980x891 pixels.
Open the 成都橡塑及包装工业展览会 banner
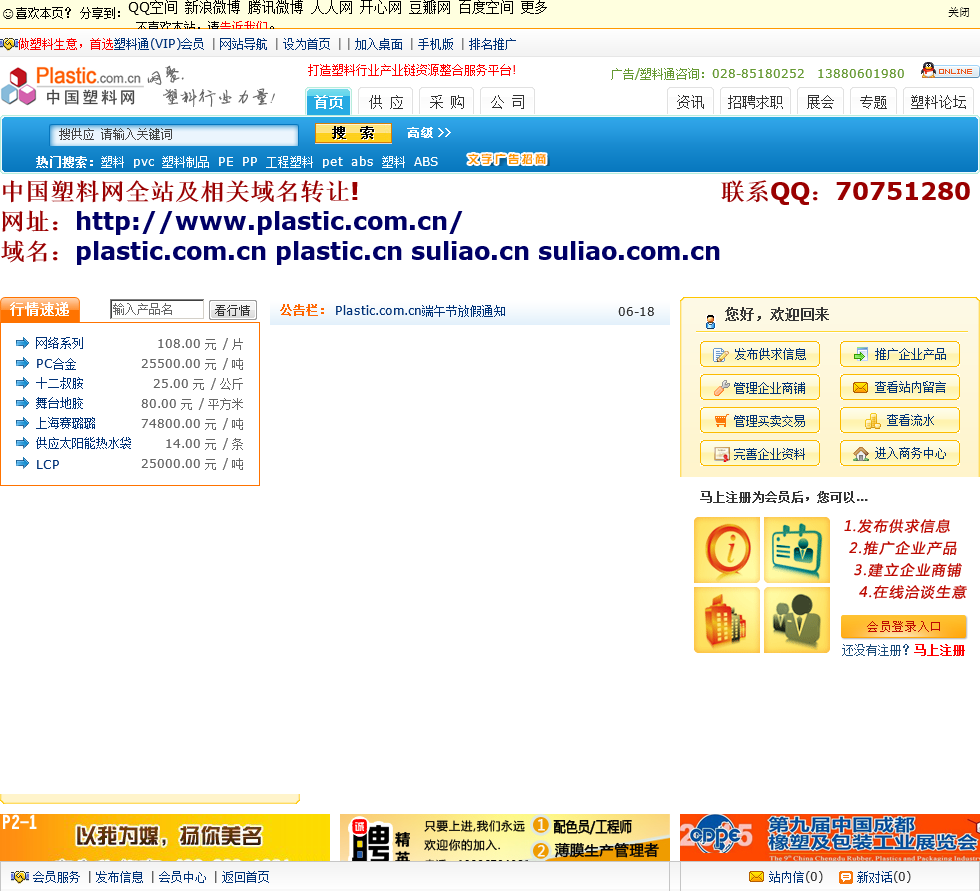coord(830,837)
